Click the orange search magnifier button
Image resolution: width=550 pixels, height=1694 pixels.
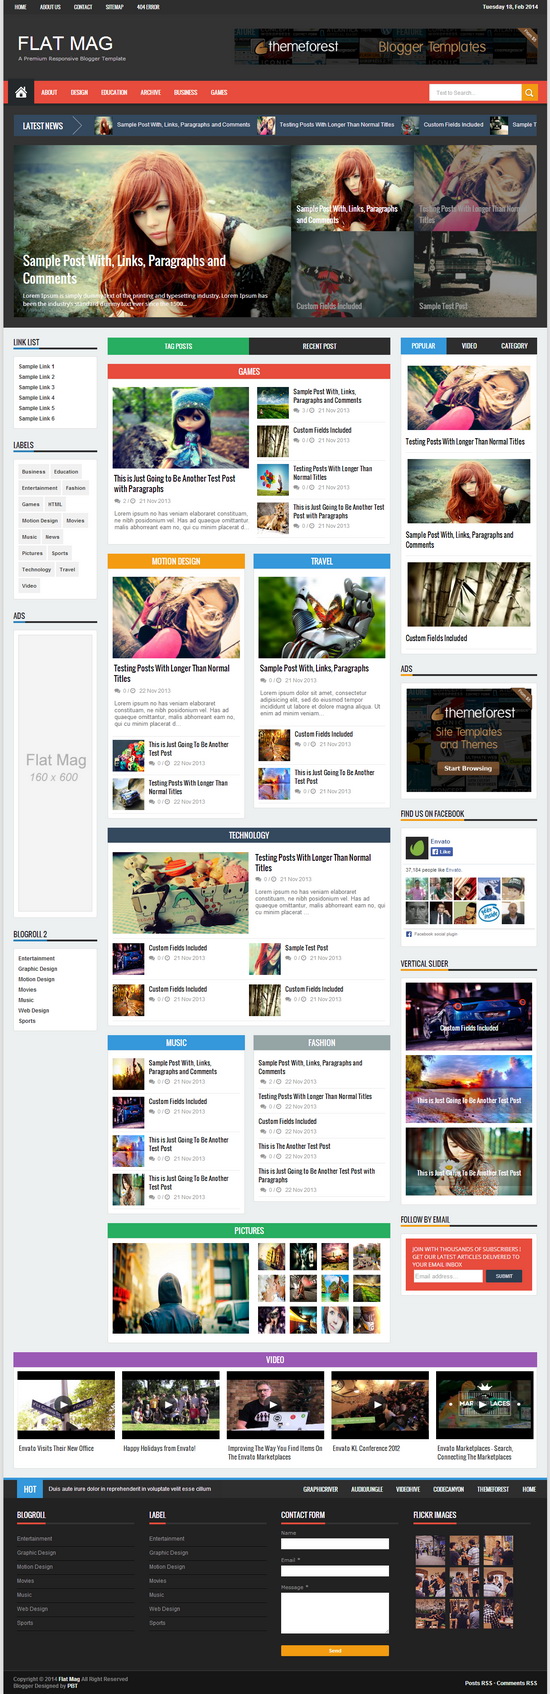529,92
